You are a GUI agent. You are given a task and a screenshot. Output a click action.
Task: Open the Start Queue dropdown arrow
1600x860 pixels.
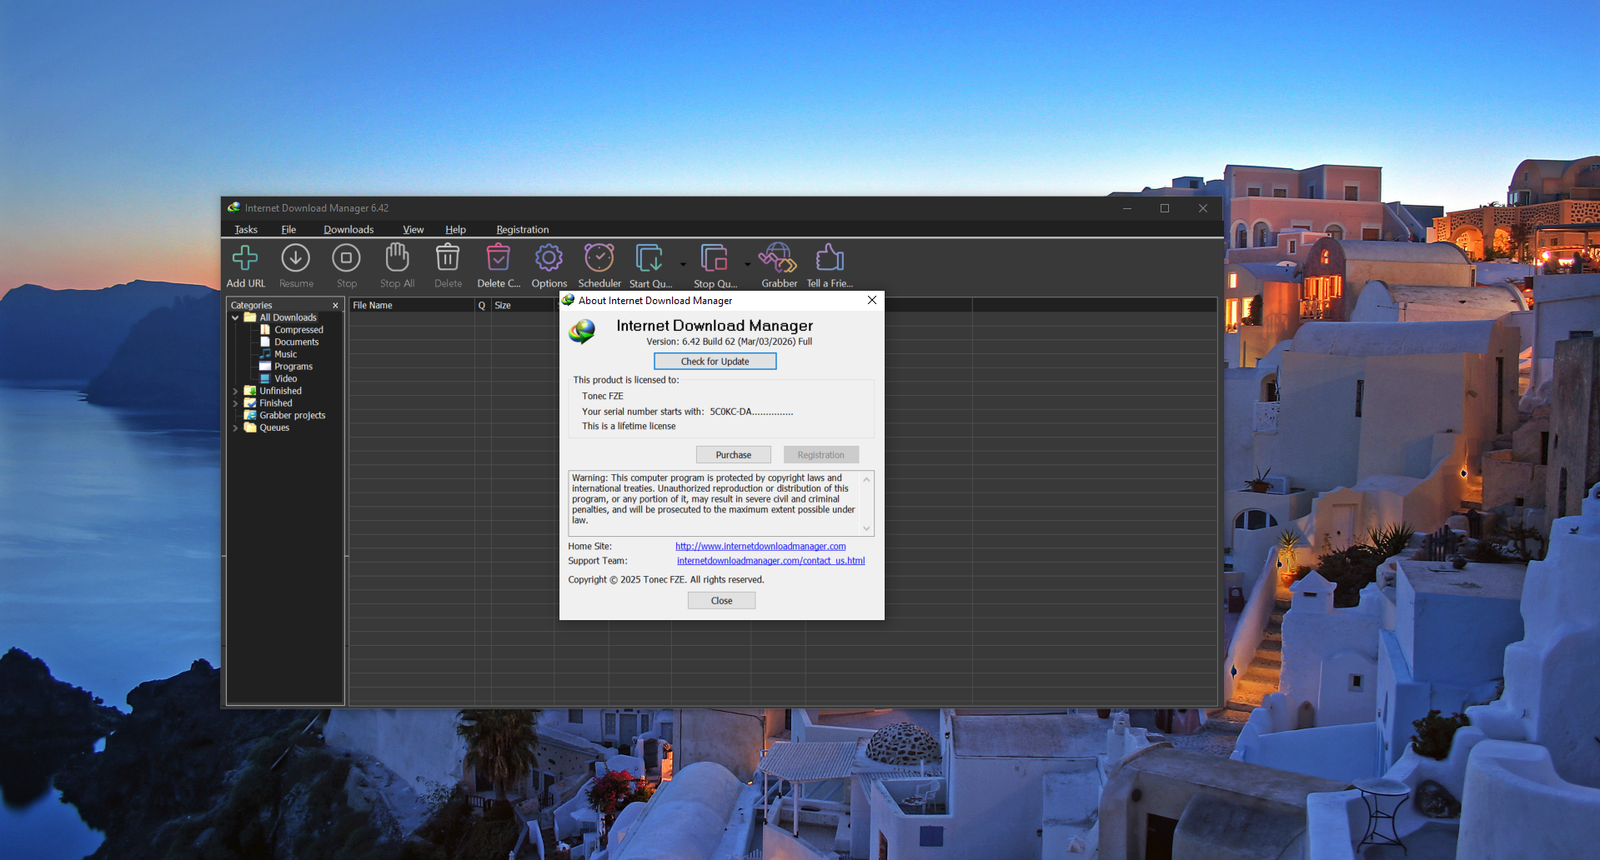point(683,265)
